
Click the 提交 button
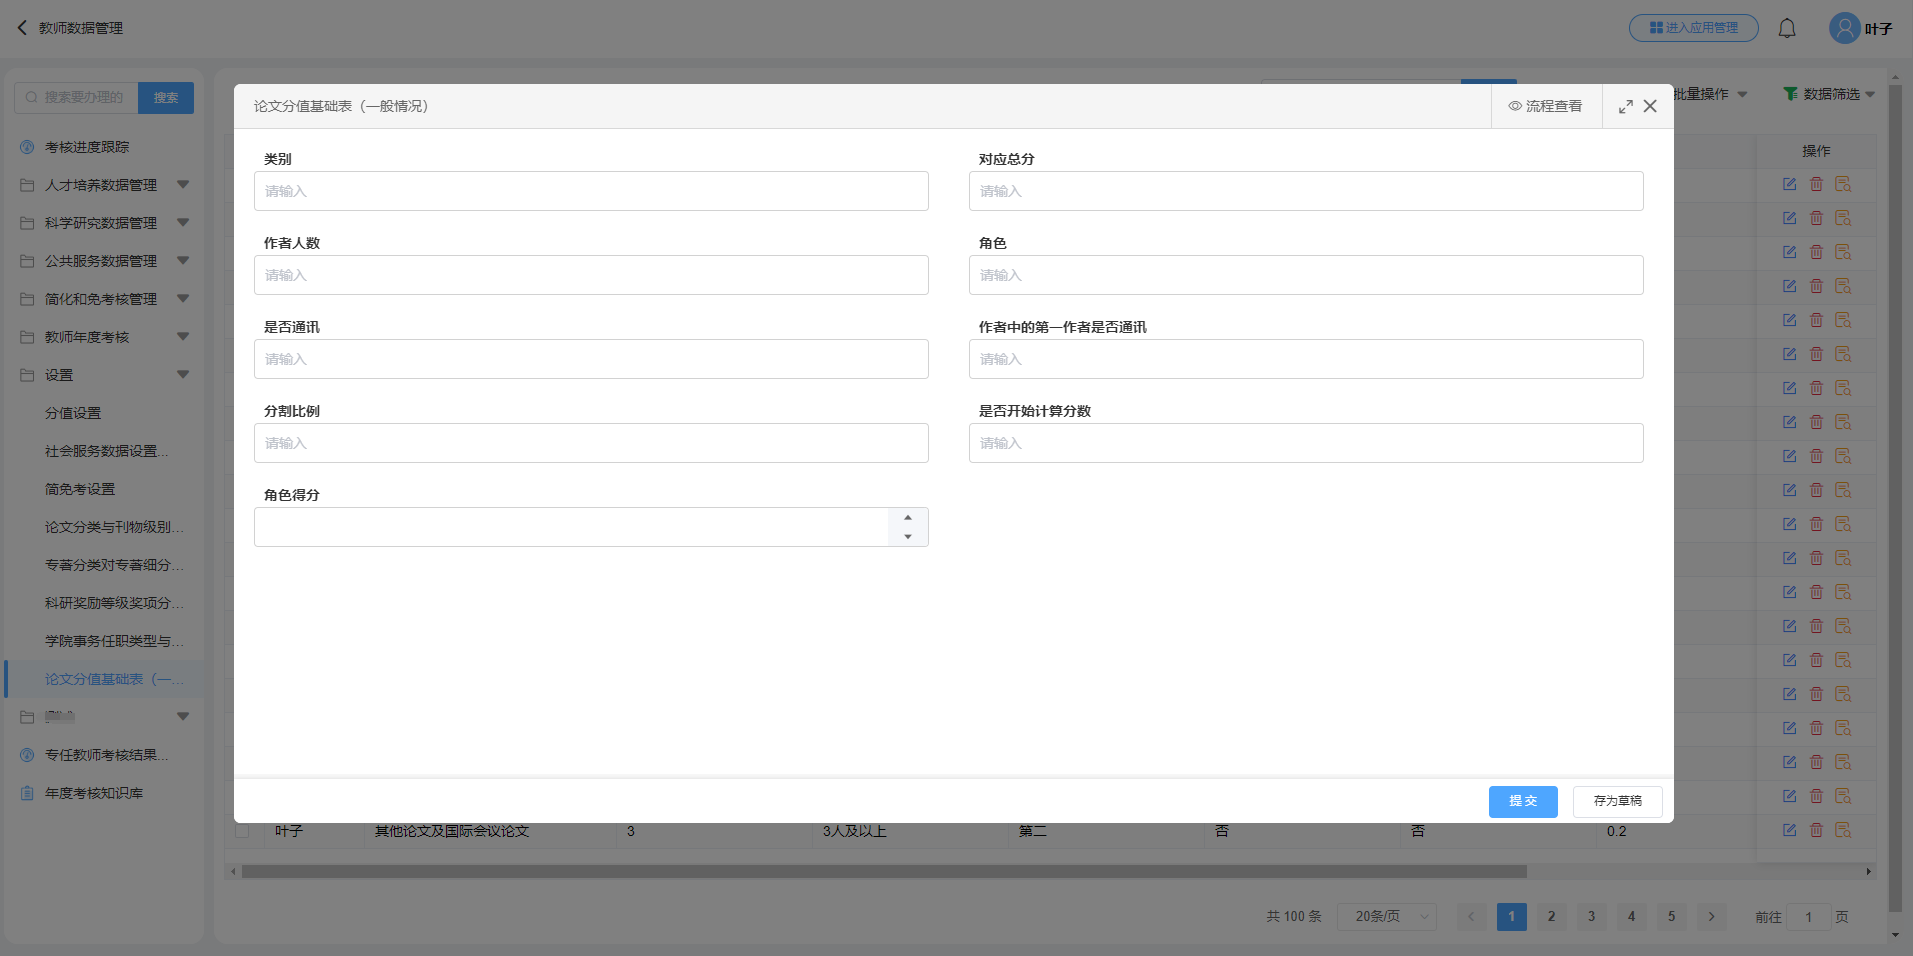tap(1522, 801)
